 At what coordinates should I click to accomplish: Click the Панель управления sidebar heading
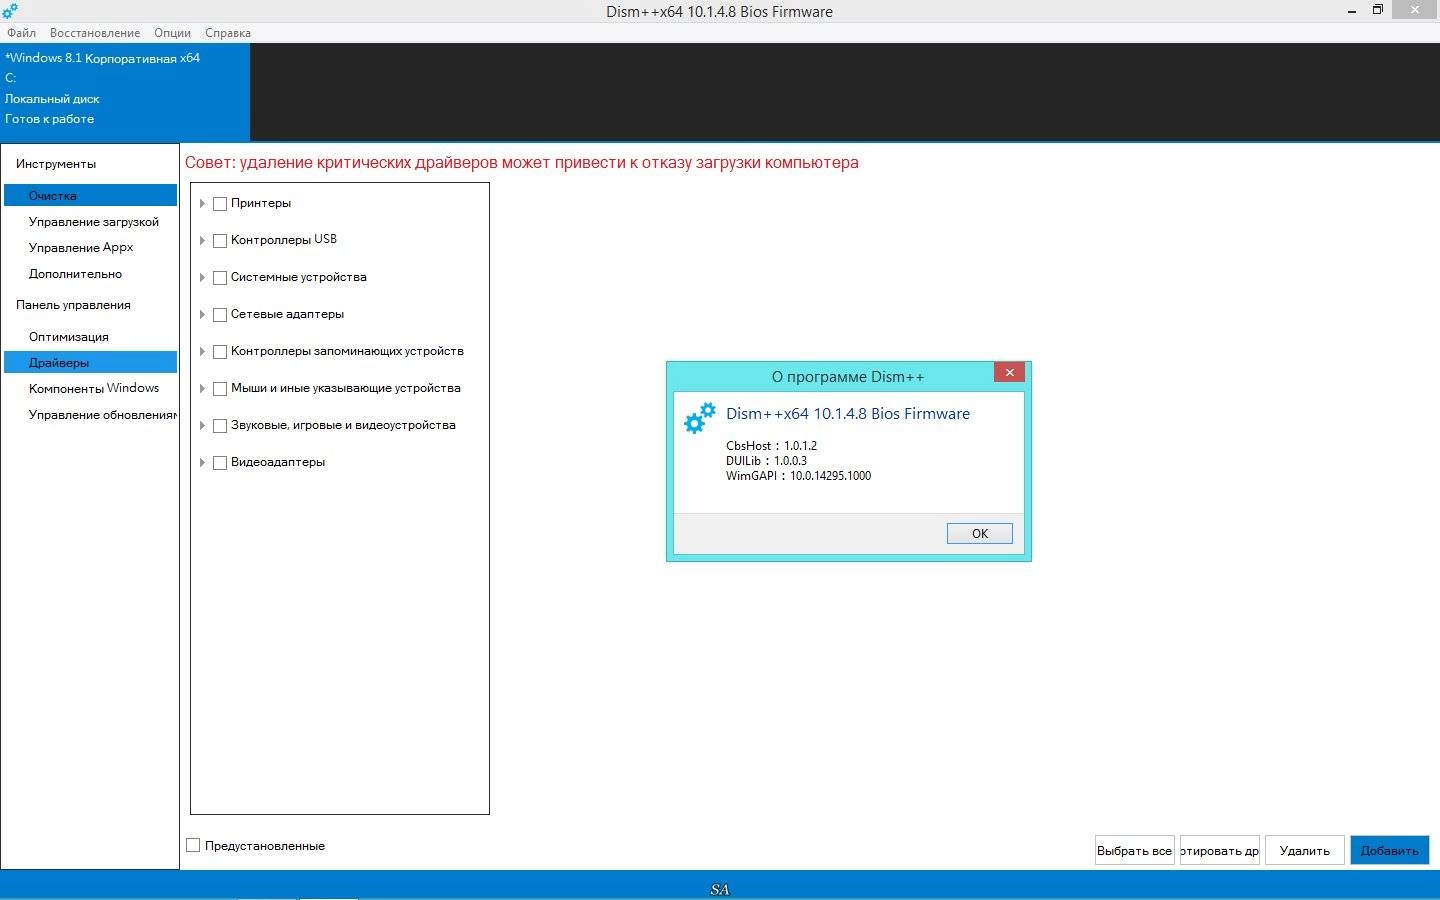[x=73, y=305]
